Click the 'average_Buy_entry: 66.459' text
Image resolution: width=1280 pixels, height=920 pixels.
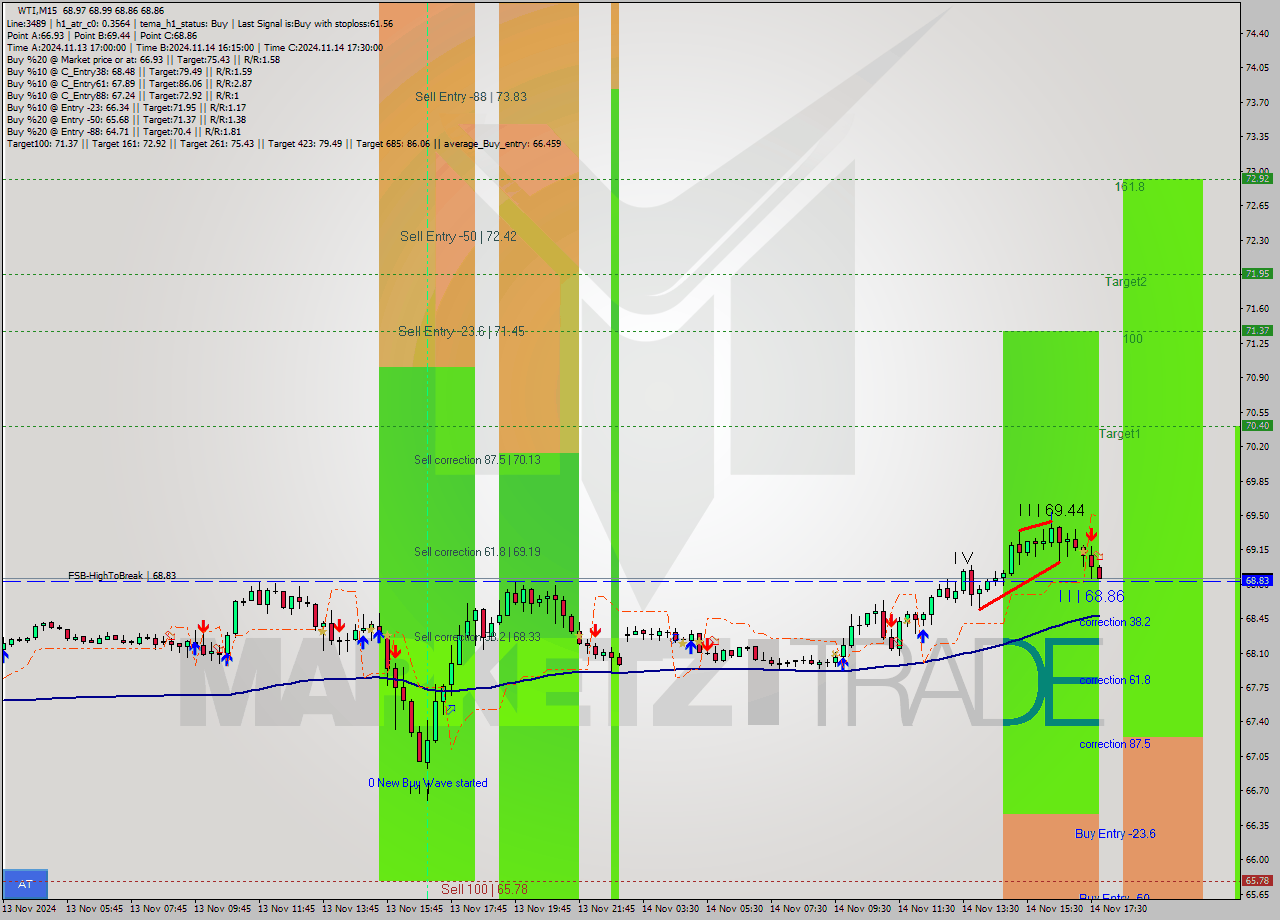(502, 143)
